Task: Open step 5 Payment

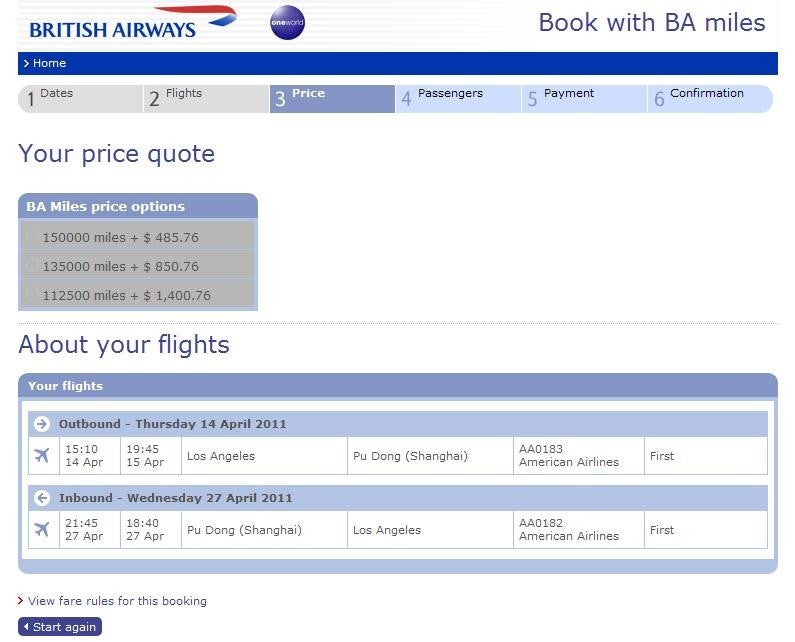Action: 584,99
